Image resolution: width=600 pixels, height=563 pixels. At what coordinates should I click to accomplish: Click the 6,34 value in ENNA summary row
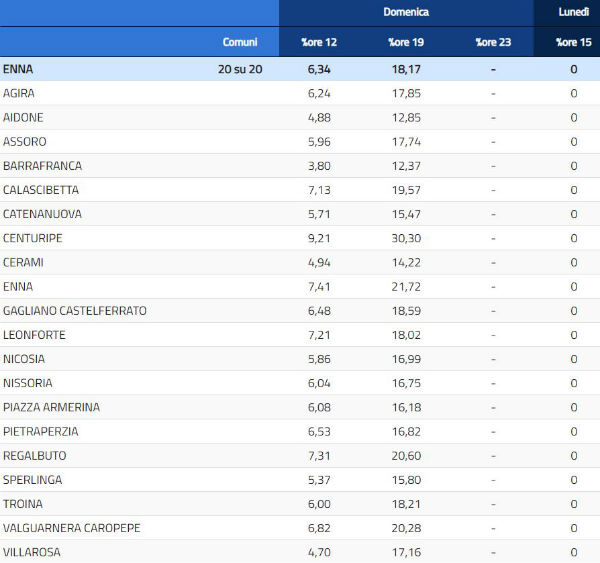click(x=319, y=69)
